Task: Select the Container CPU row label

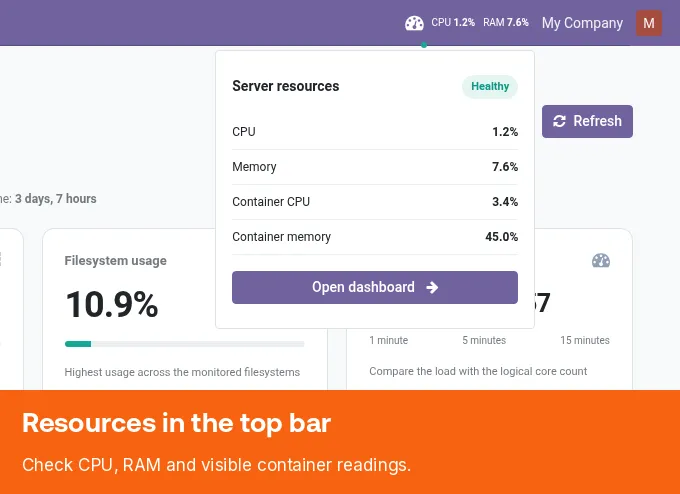Action: click(271, 202)
